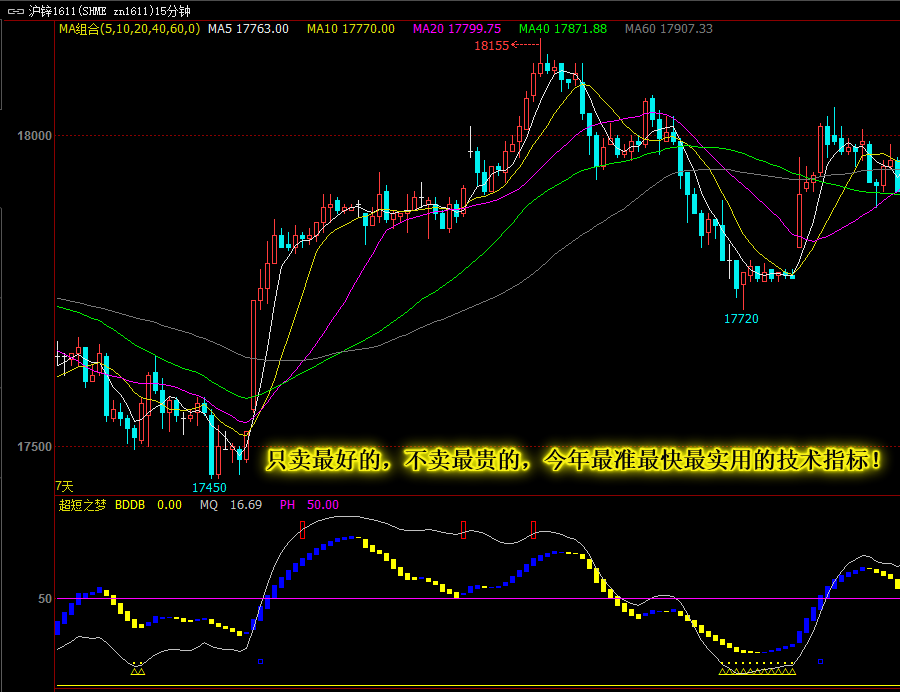Screen dimensions: 900x692
Task: Click the MA10 17770.00 value
Action: pos(351,29)
